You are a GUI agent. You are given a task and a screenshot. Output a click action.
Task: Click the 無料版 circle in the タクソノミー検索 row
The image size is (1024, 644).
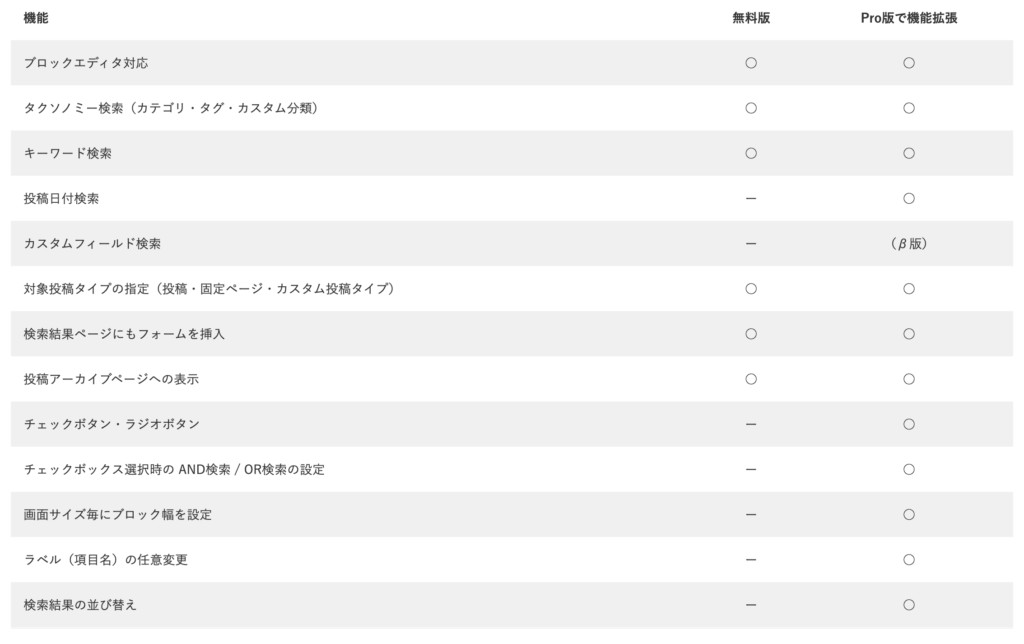751,108
